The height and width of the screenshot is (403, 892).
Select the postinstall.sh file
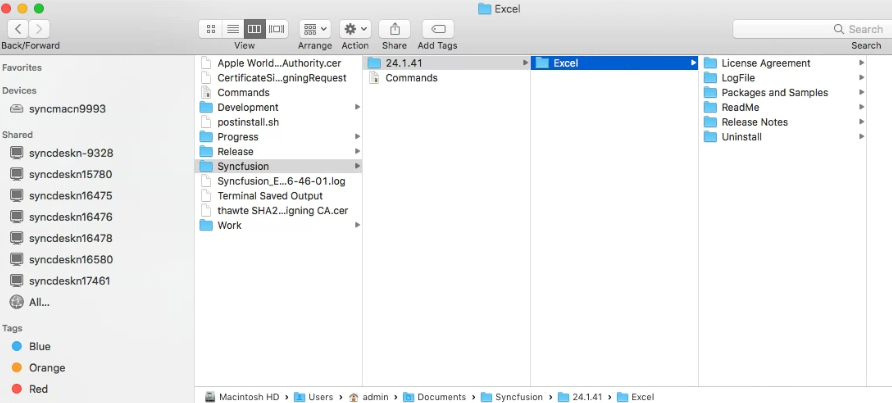point(250,122)
